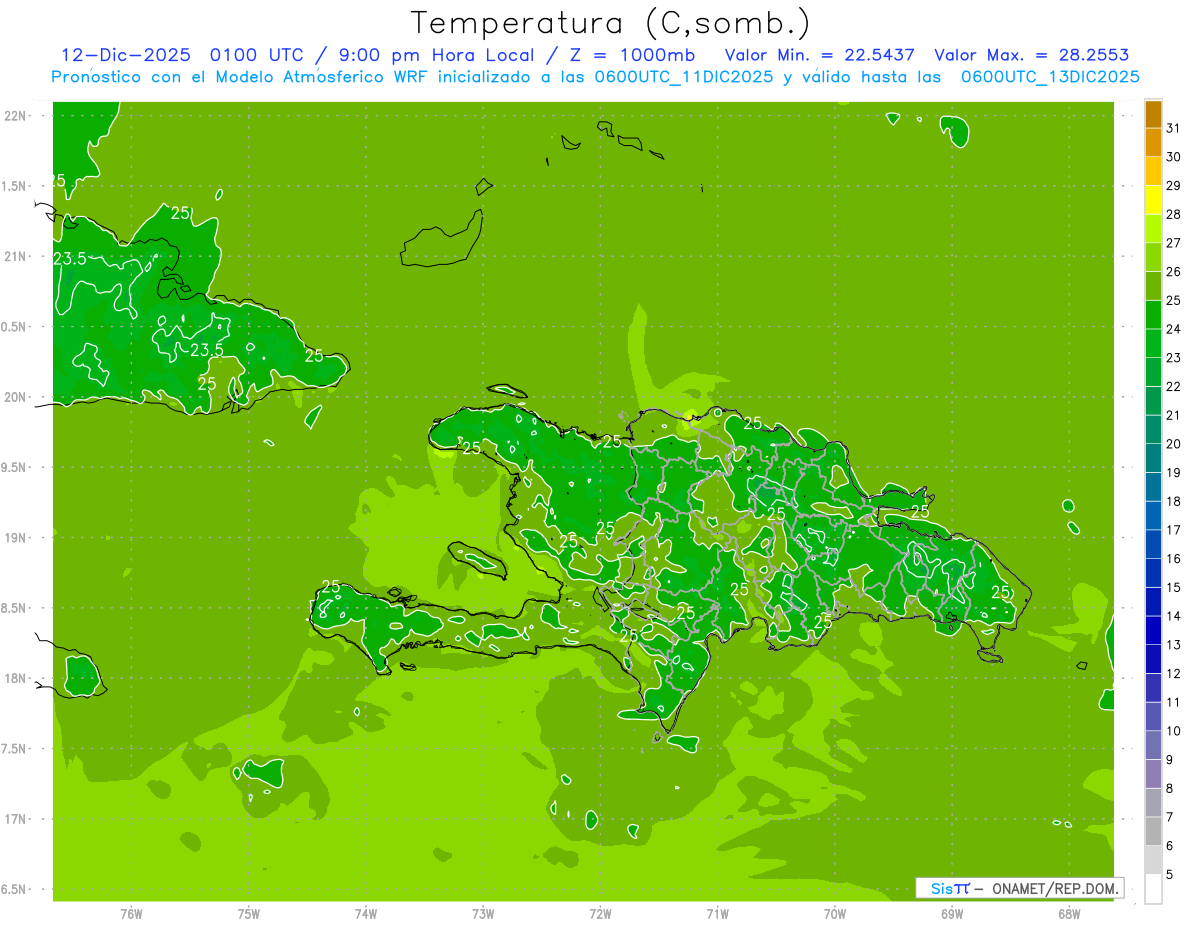Click the '18' colorbar label
Image resolution: width=1200 pixels, height=927 pixels.
[1173, 502]
